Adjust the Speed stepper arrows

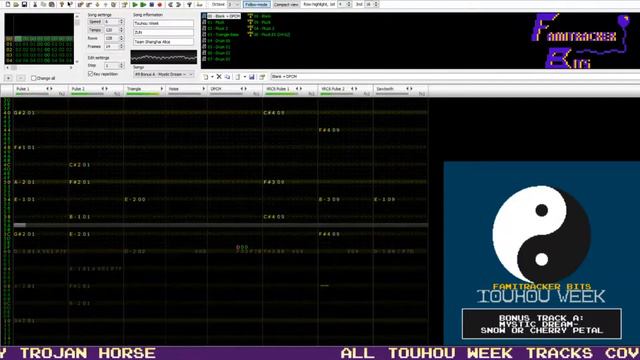(x=121, y=22)
